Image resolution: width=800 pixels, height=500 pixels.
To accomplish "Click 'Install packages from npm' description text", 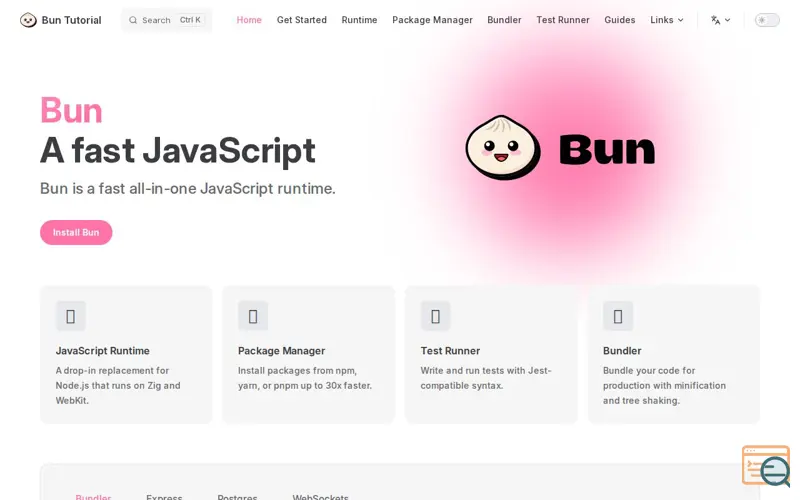I will 305,378.
